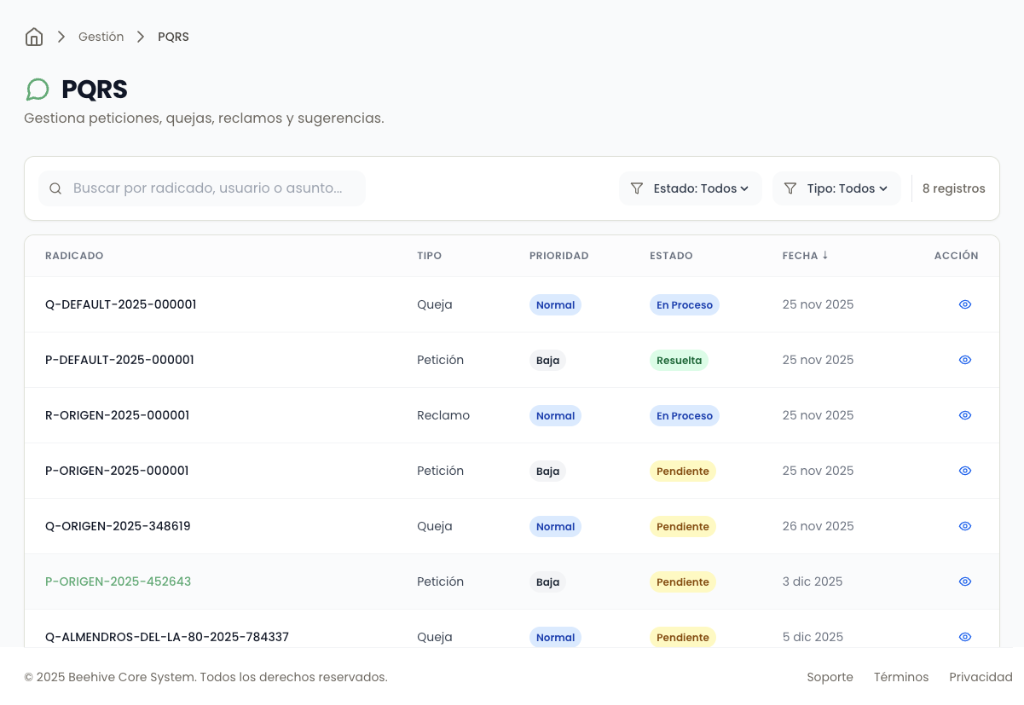Select the PQRS breadcrumb item
The height and width of the screenshot is (705, 1024).
pyautogui.click(x=173, y=37)
